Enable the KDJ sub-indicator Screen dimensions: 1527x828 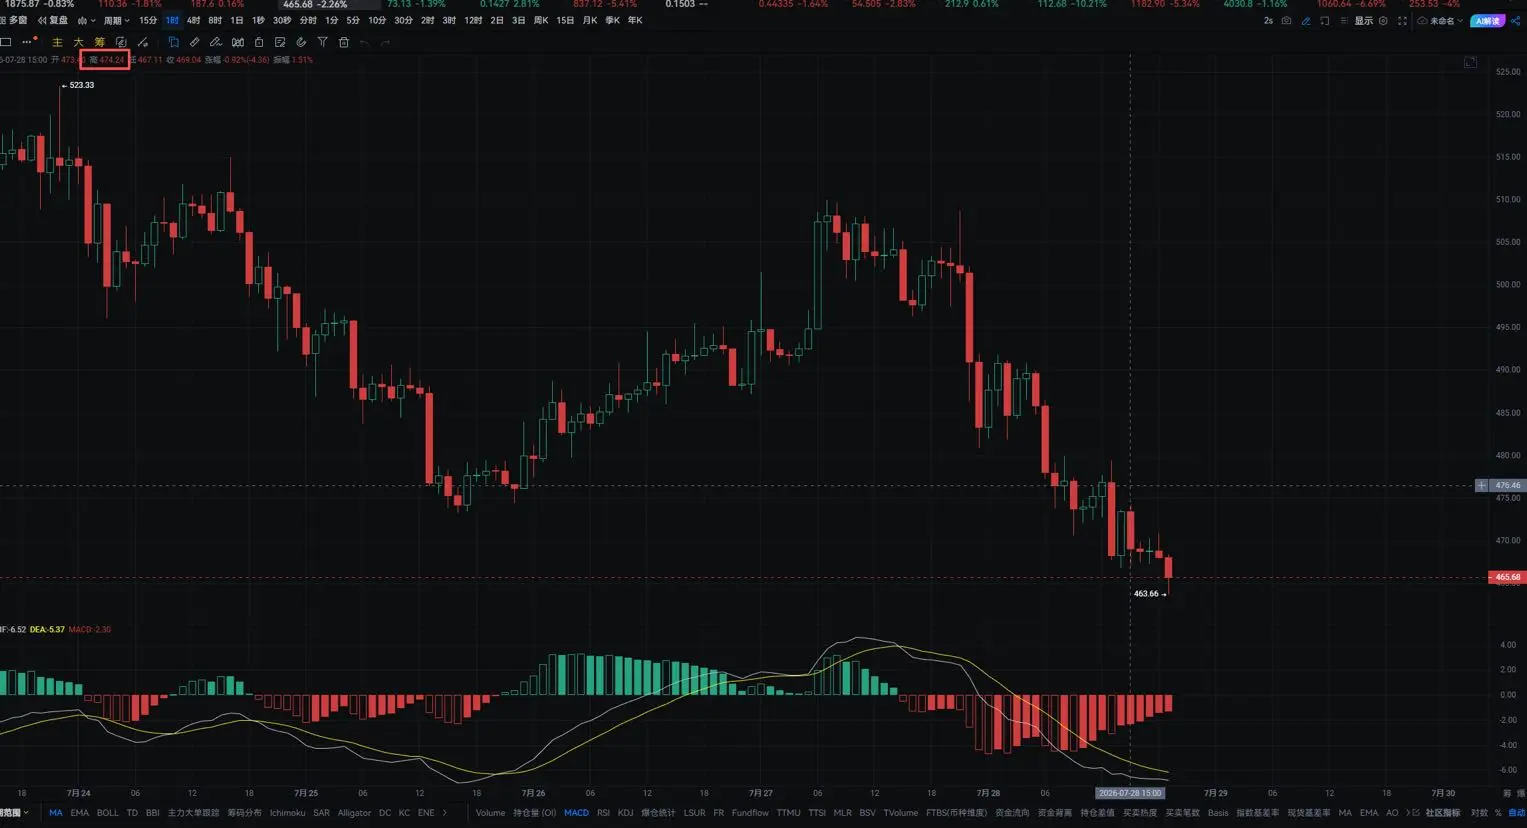(625, 813)
